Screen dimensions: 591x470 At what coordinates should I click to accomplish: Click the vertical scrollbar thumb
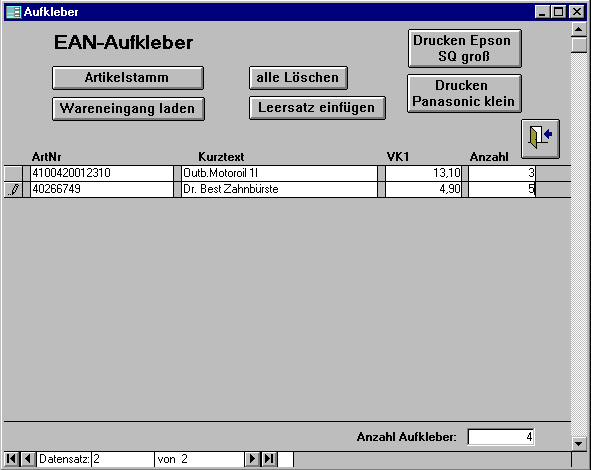tap(579, 45)
